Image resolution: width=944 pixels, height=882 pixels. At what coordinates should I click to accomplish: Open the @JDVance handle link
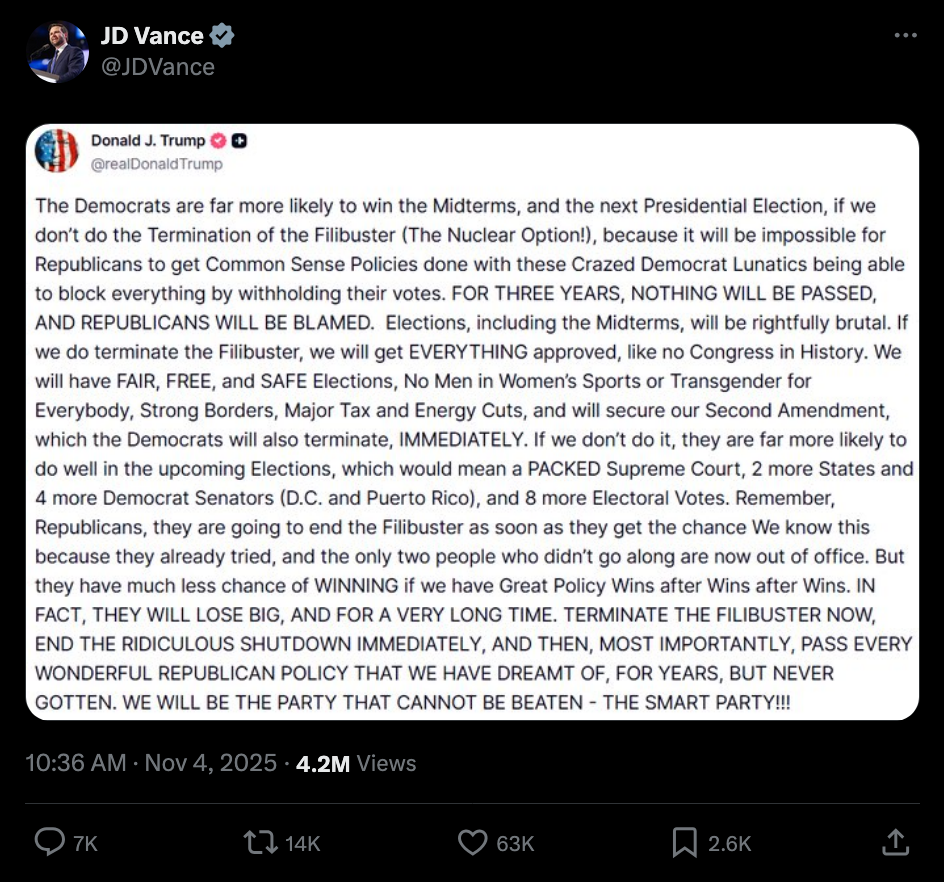point(157,67)
